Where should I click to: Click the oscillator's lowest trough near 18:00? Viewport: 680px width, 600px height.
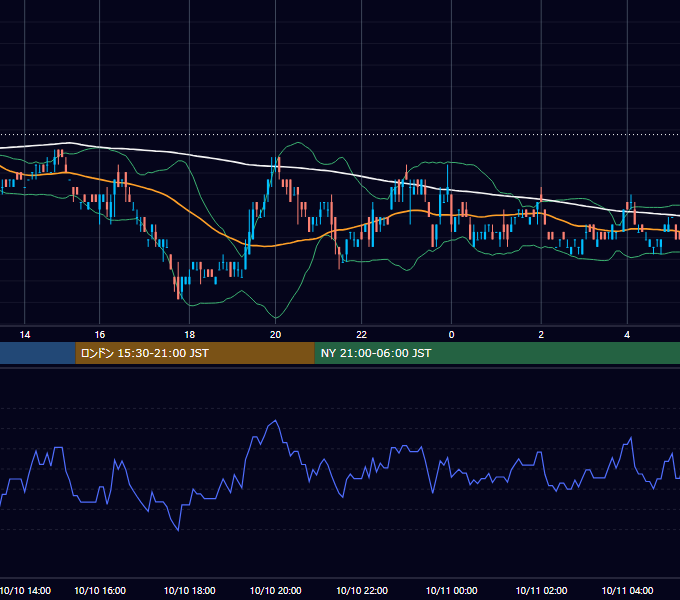pyautogui.click(x=178, y=530)
